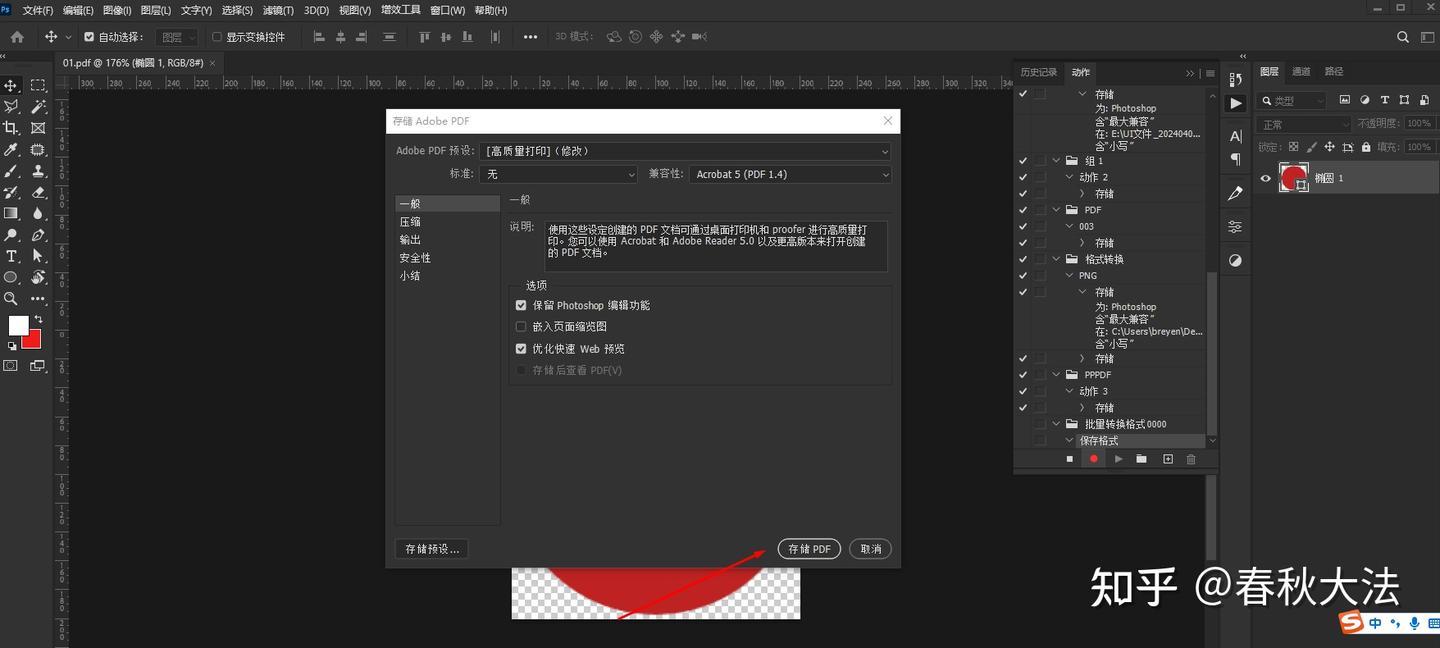Activate the Zoom tool
Image resolution: width=1440 pixels, height=648 pixels.
pos(12,298)
